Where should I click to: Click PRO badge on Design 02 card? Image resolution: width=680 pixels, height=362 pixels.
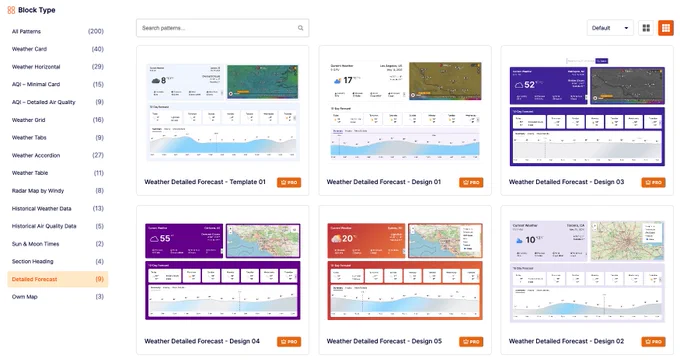(653, 342)
